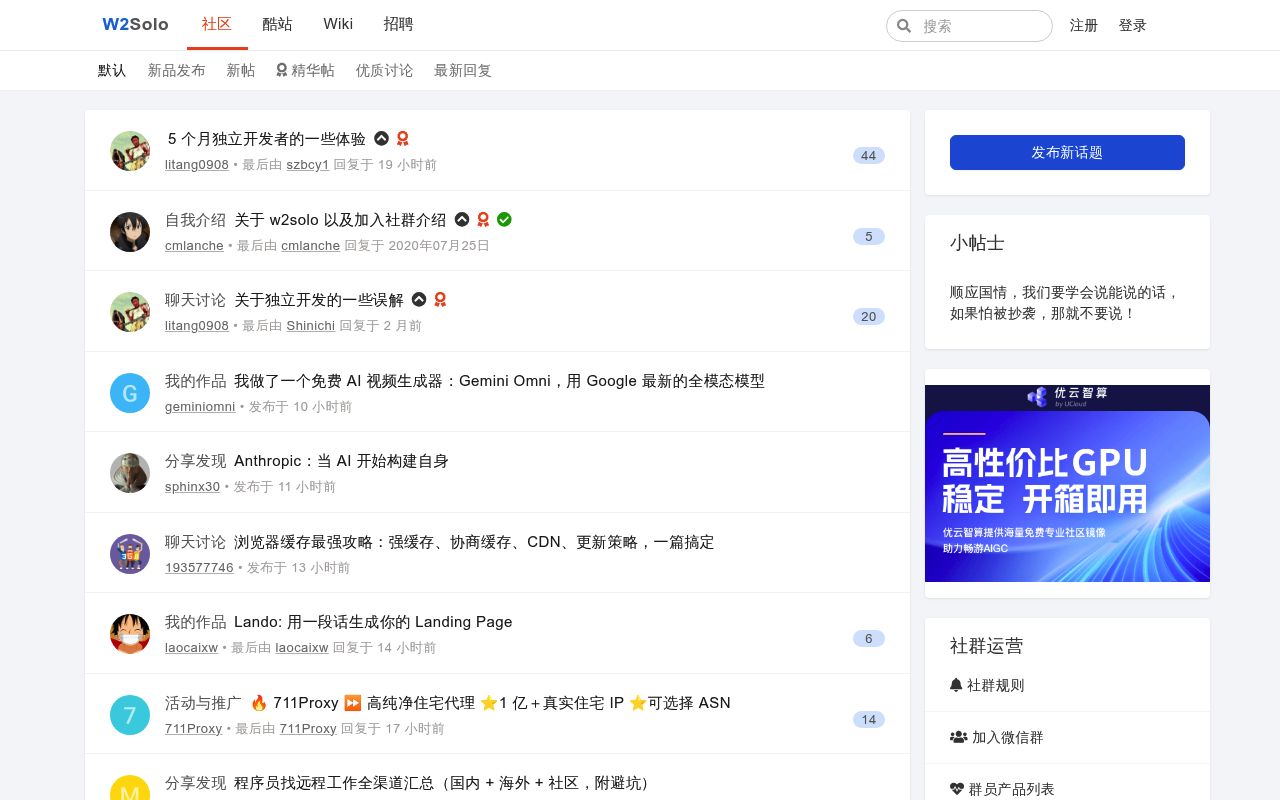Open reply count 5 badge
Viewport: 1280px width, 800px height.
[868, 236]
